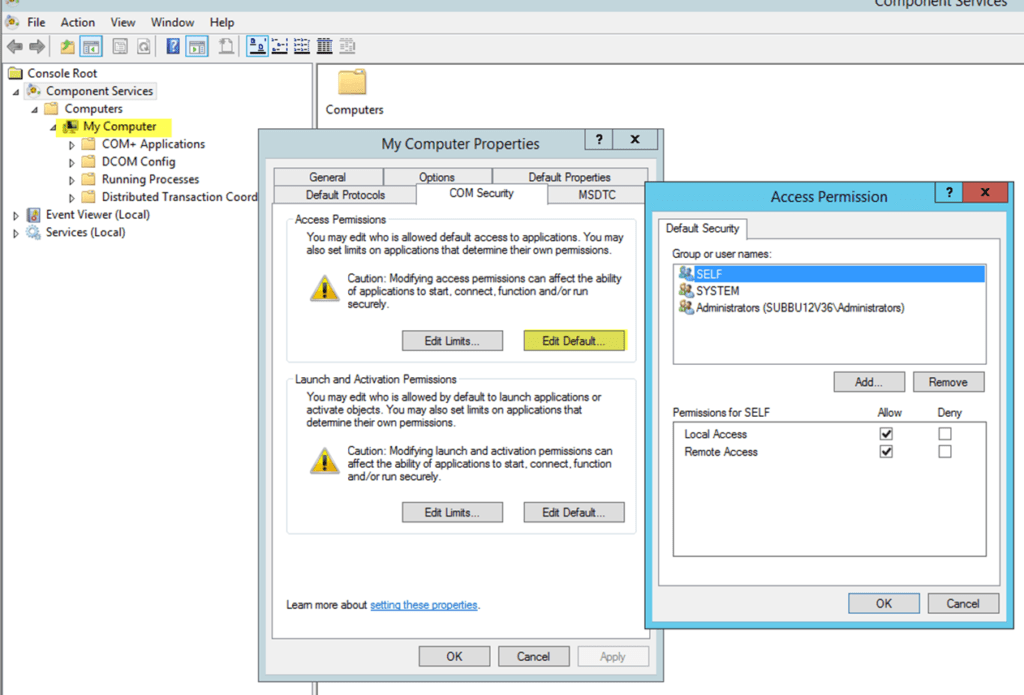
Task: Toggle Allow checkbox for Local Access
Action: tap(886, 434)
